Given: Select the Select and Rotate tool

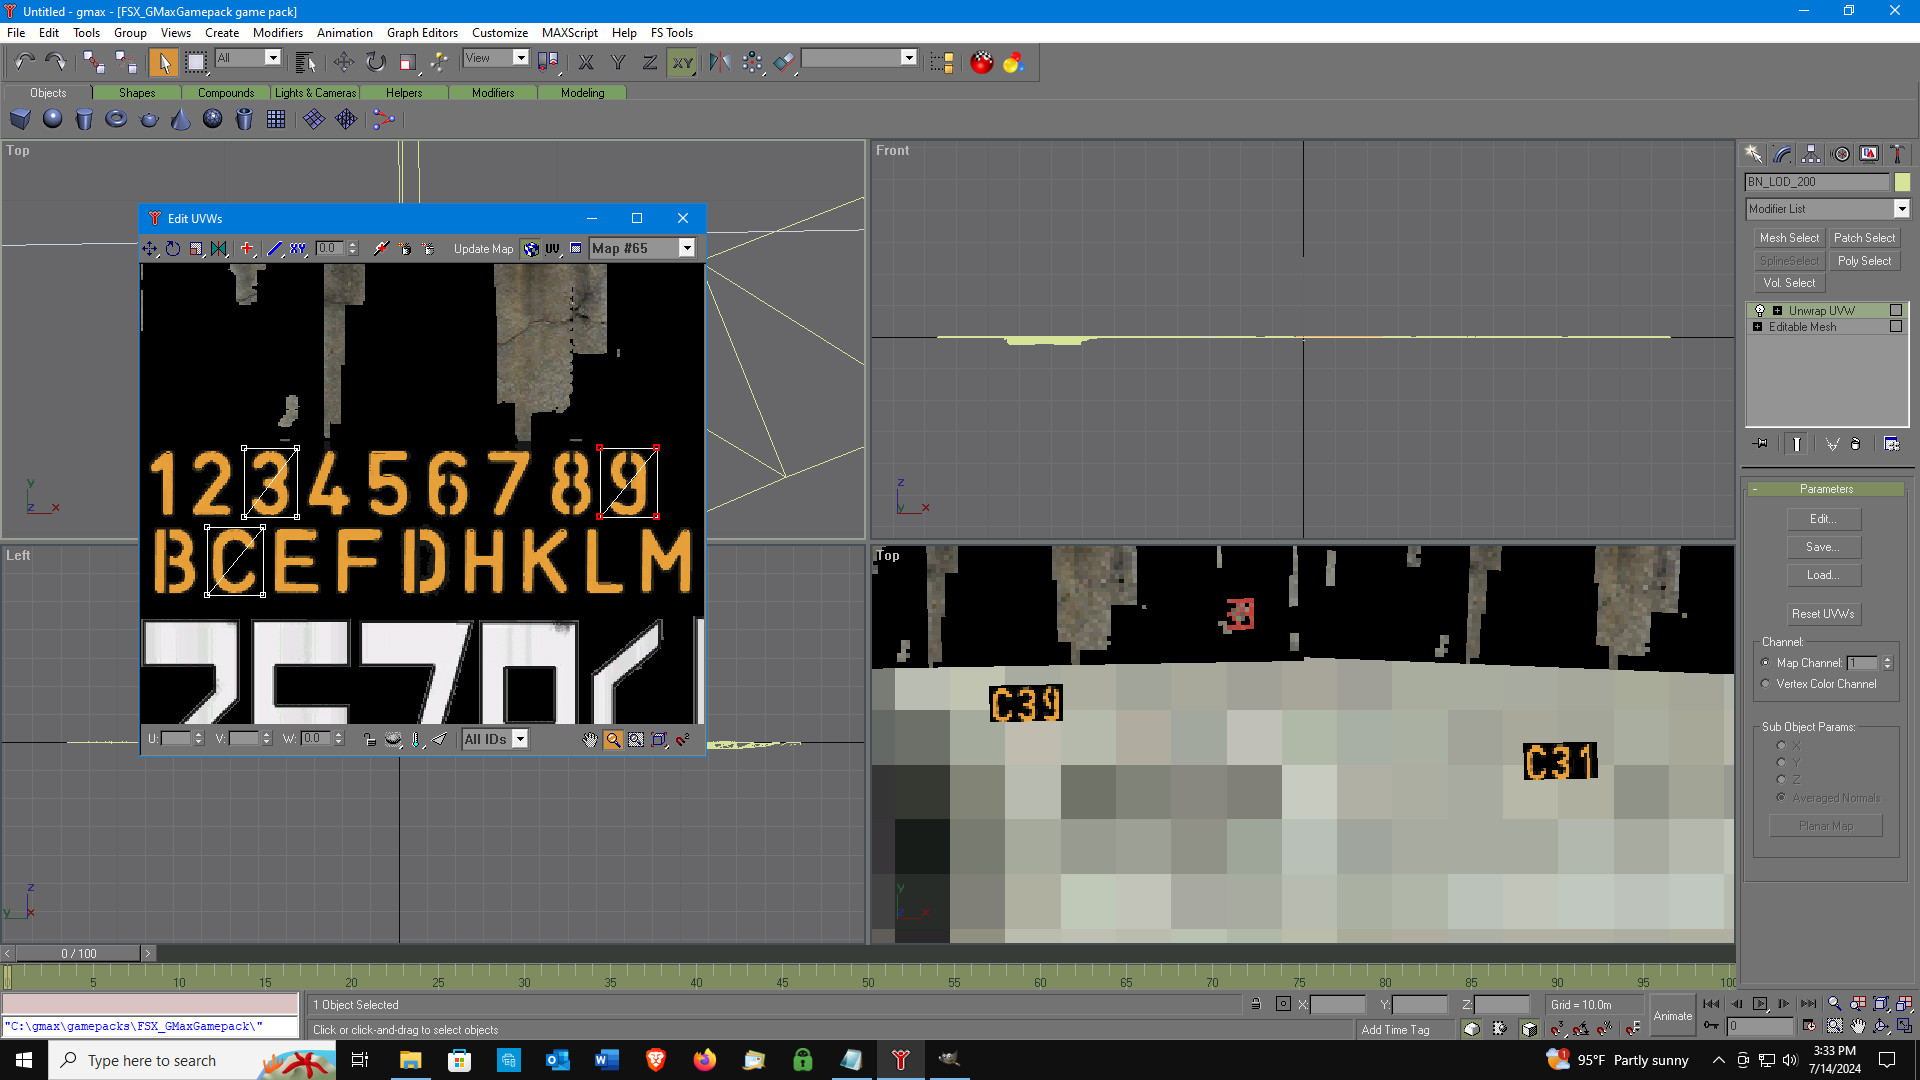Looking at the screenshot, I should 376,62.
